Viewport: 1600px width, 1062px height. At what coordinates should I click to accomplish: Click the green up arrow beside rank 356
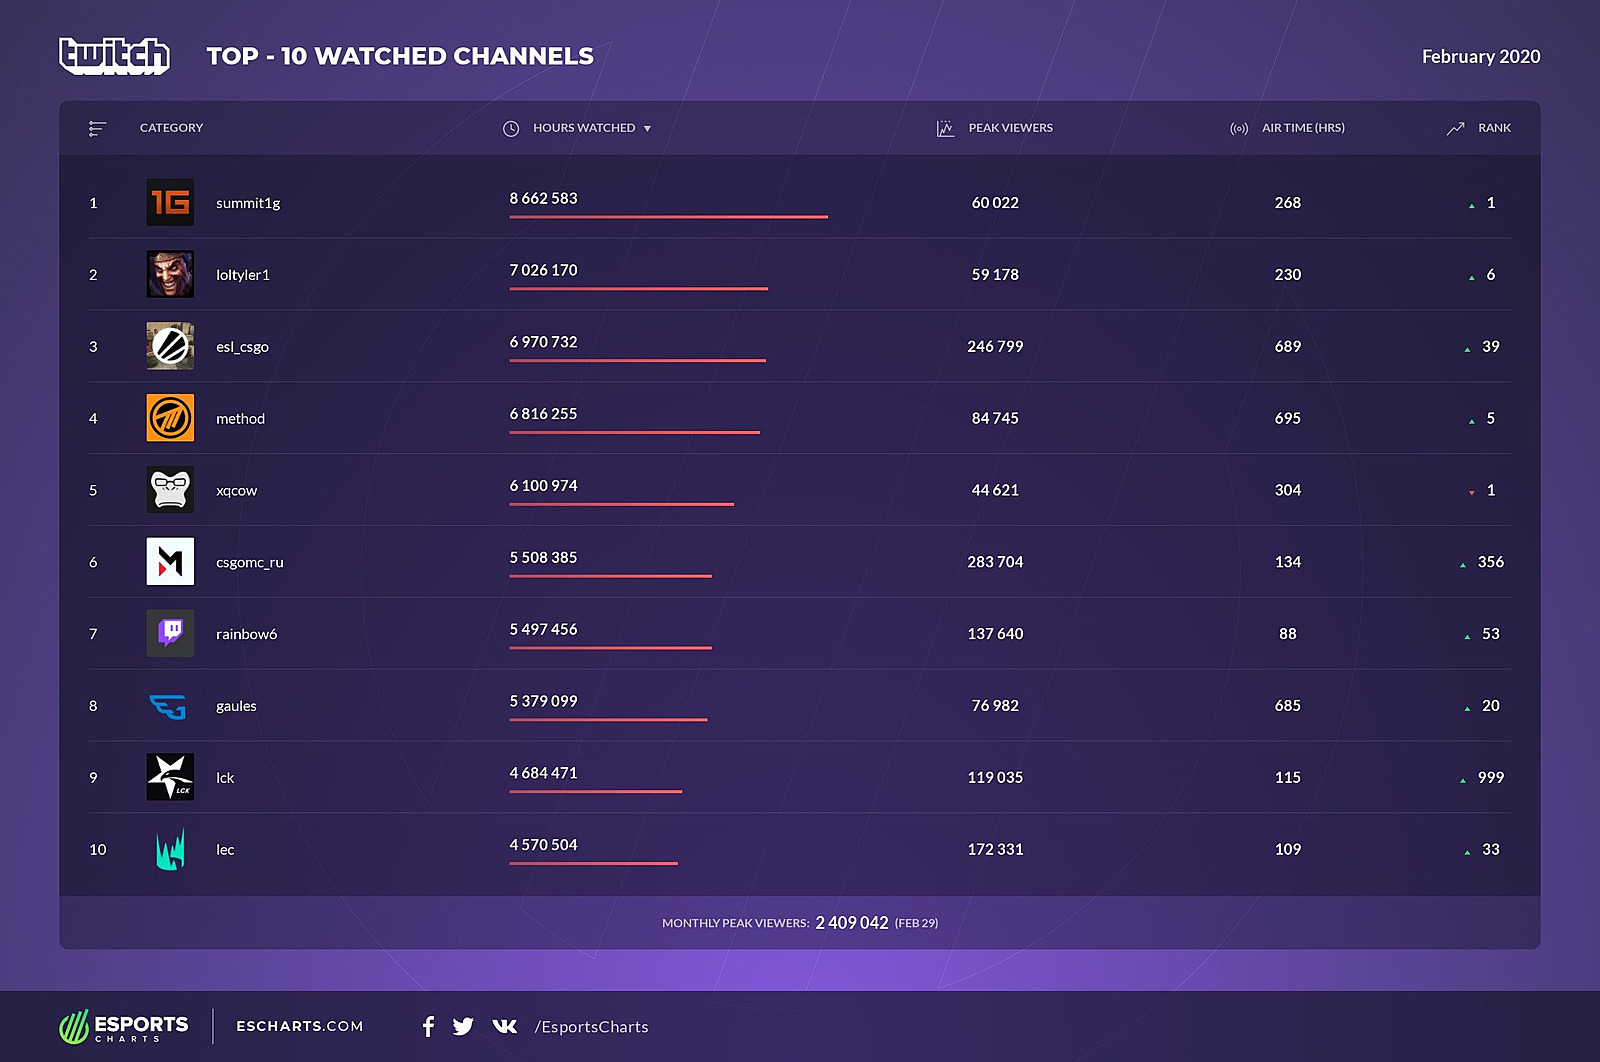[x=1463, y=565]
